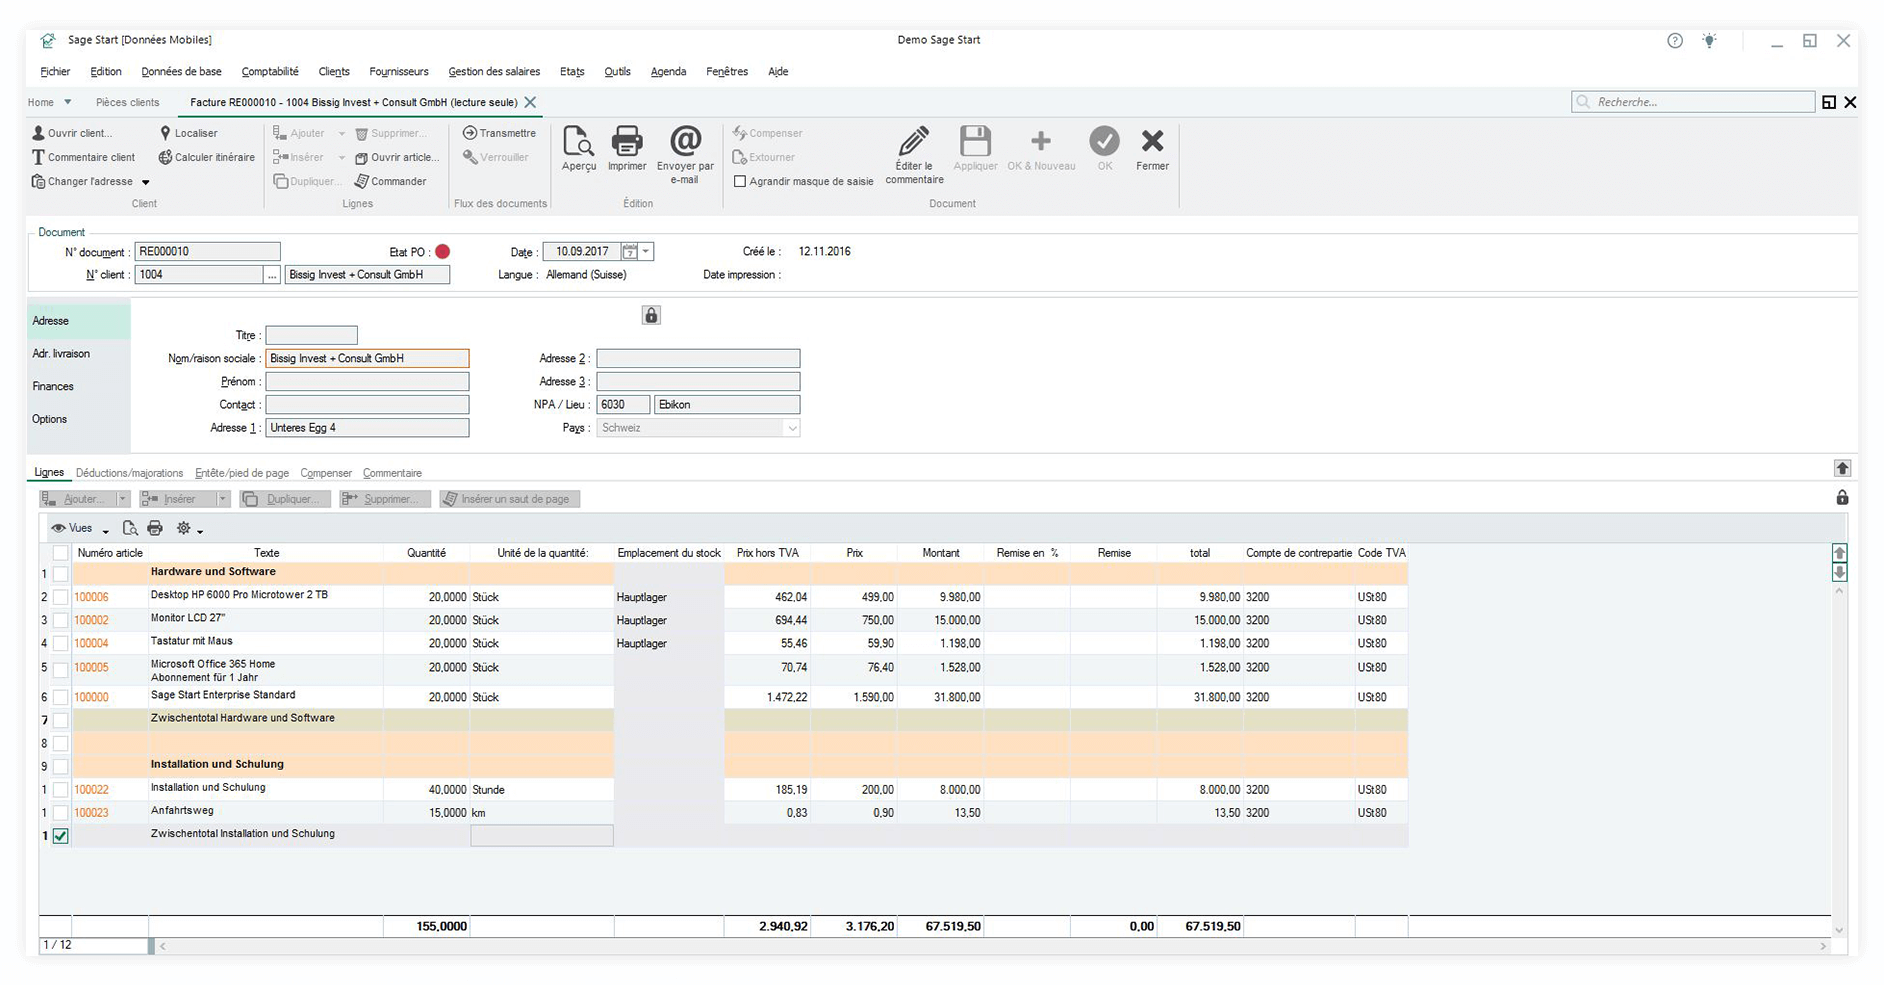Click the Commander button
Image resolution: width=1884 pixels, height=985 pixels.
coord(391,182)
